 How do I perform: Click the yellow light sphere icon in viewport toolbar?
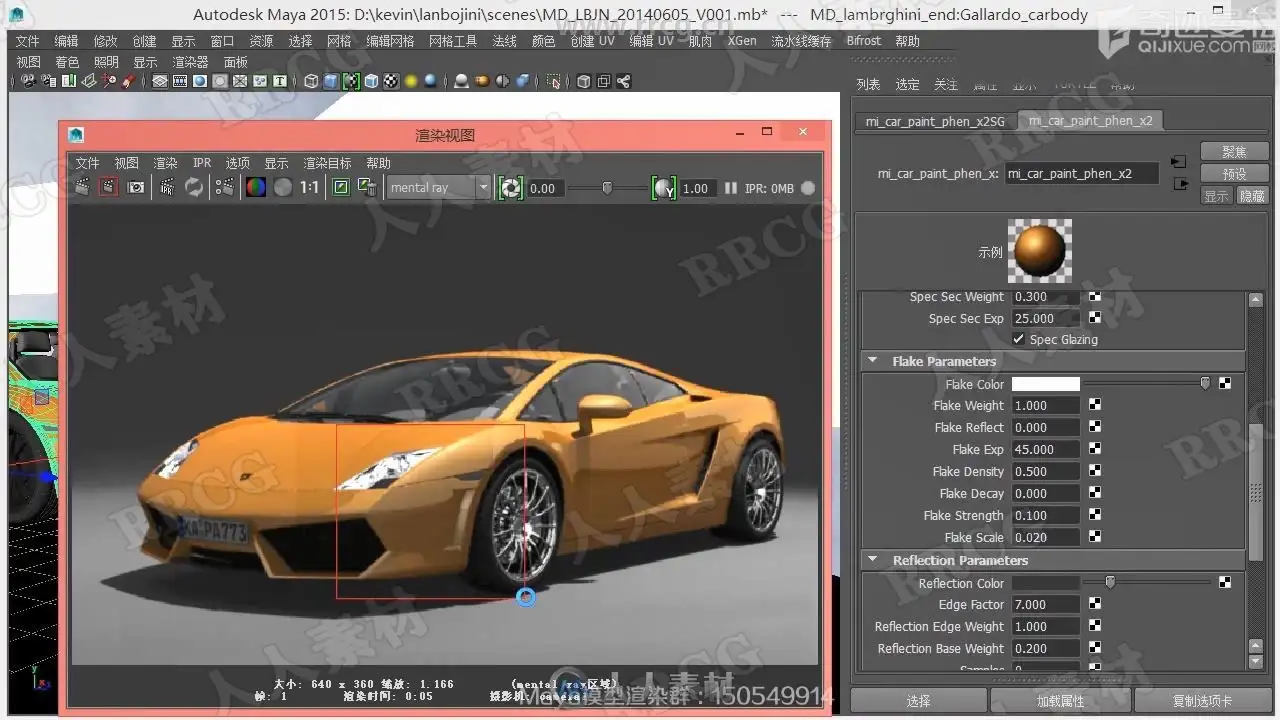(411, 81)
